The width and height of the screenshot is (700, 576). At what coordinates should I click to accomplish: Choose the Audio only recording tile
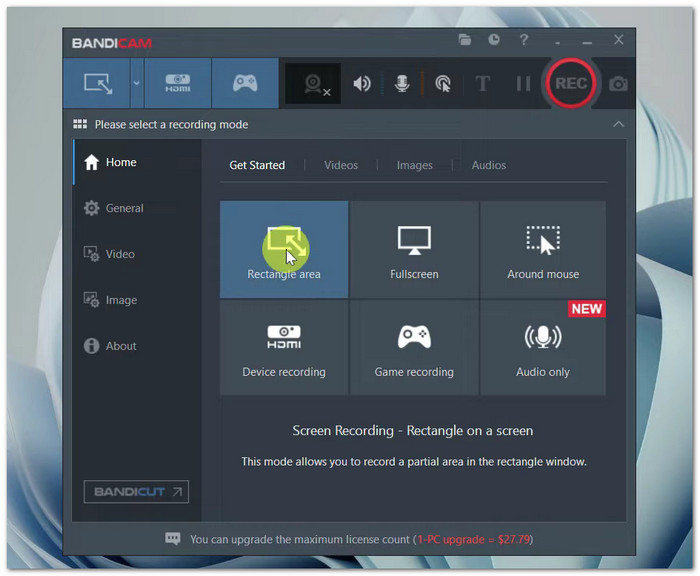pos(543,347)
